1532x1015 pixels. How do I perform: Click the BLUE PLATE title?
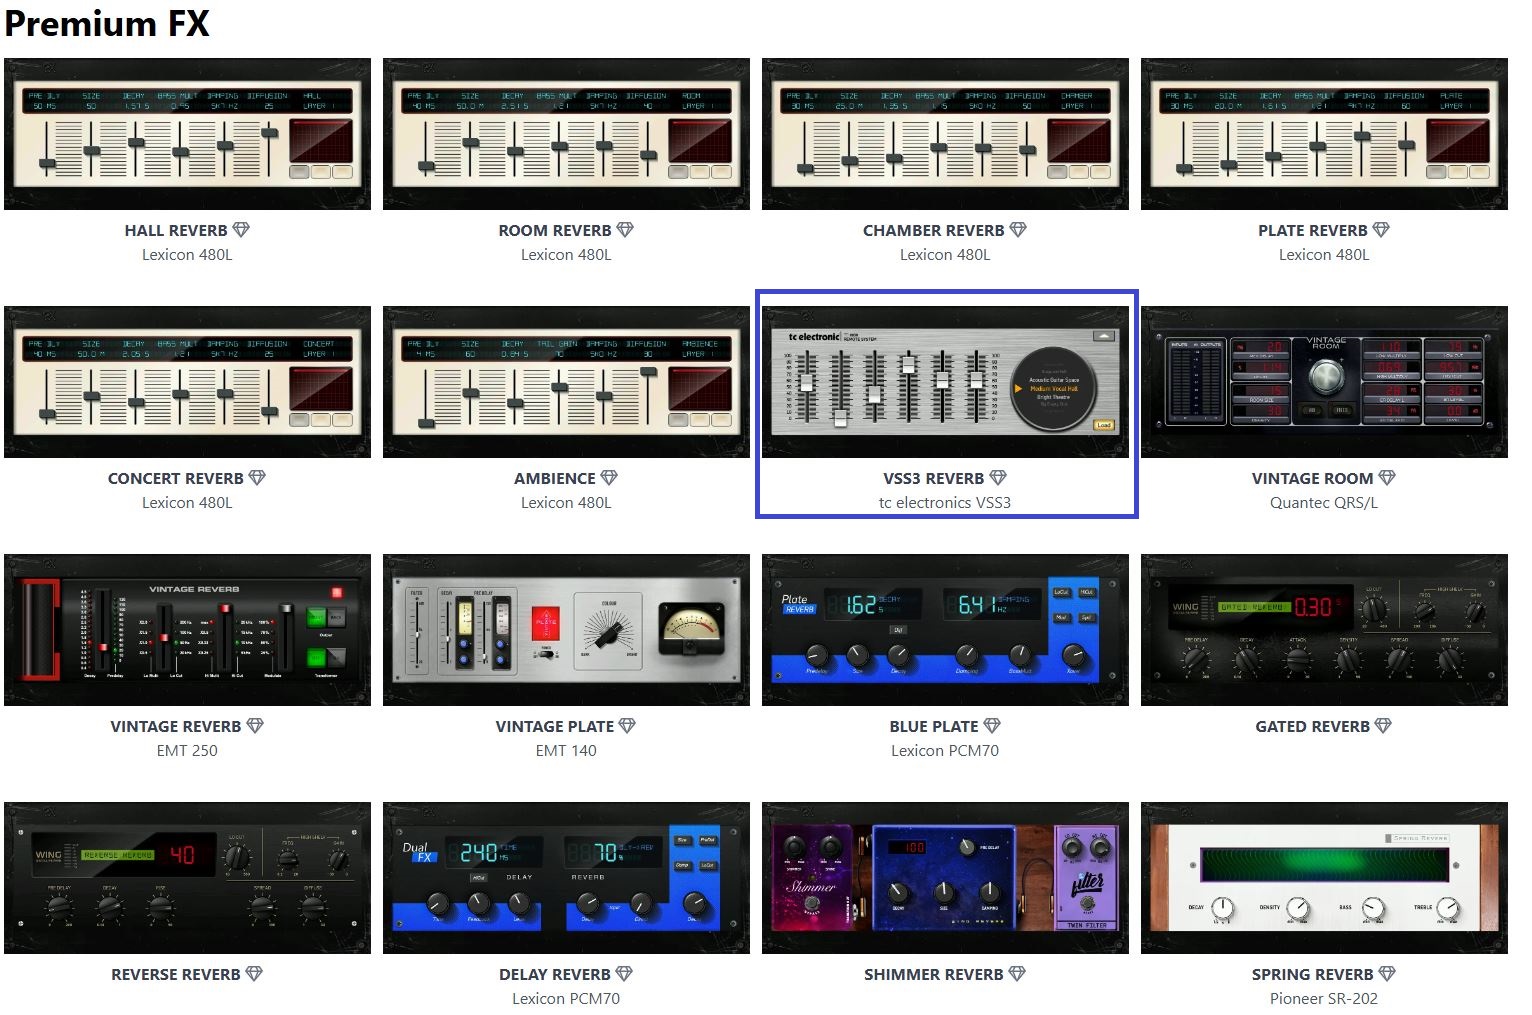tap(934, 727)
